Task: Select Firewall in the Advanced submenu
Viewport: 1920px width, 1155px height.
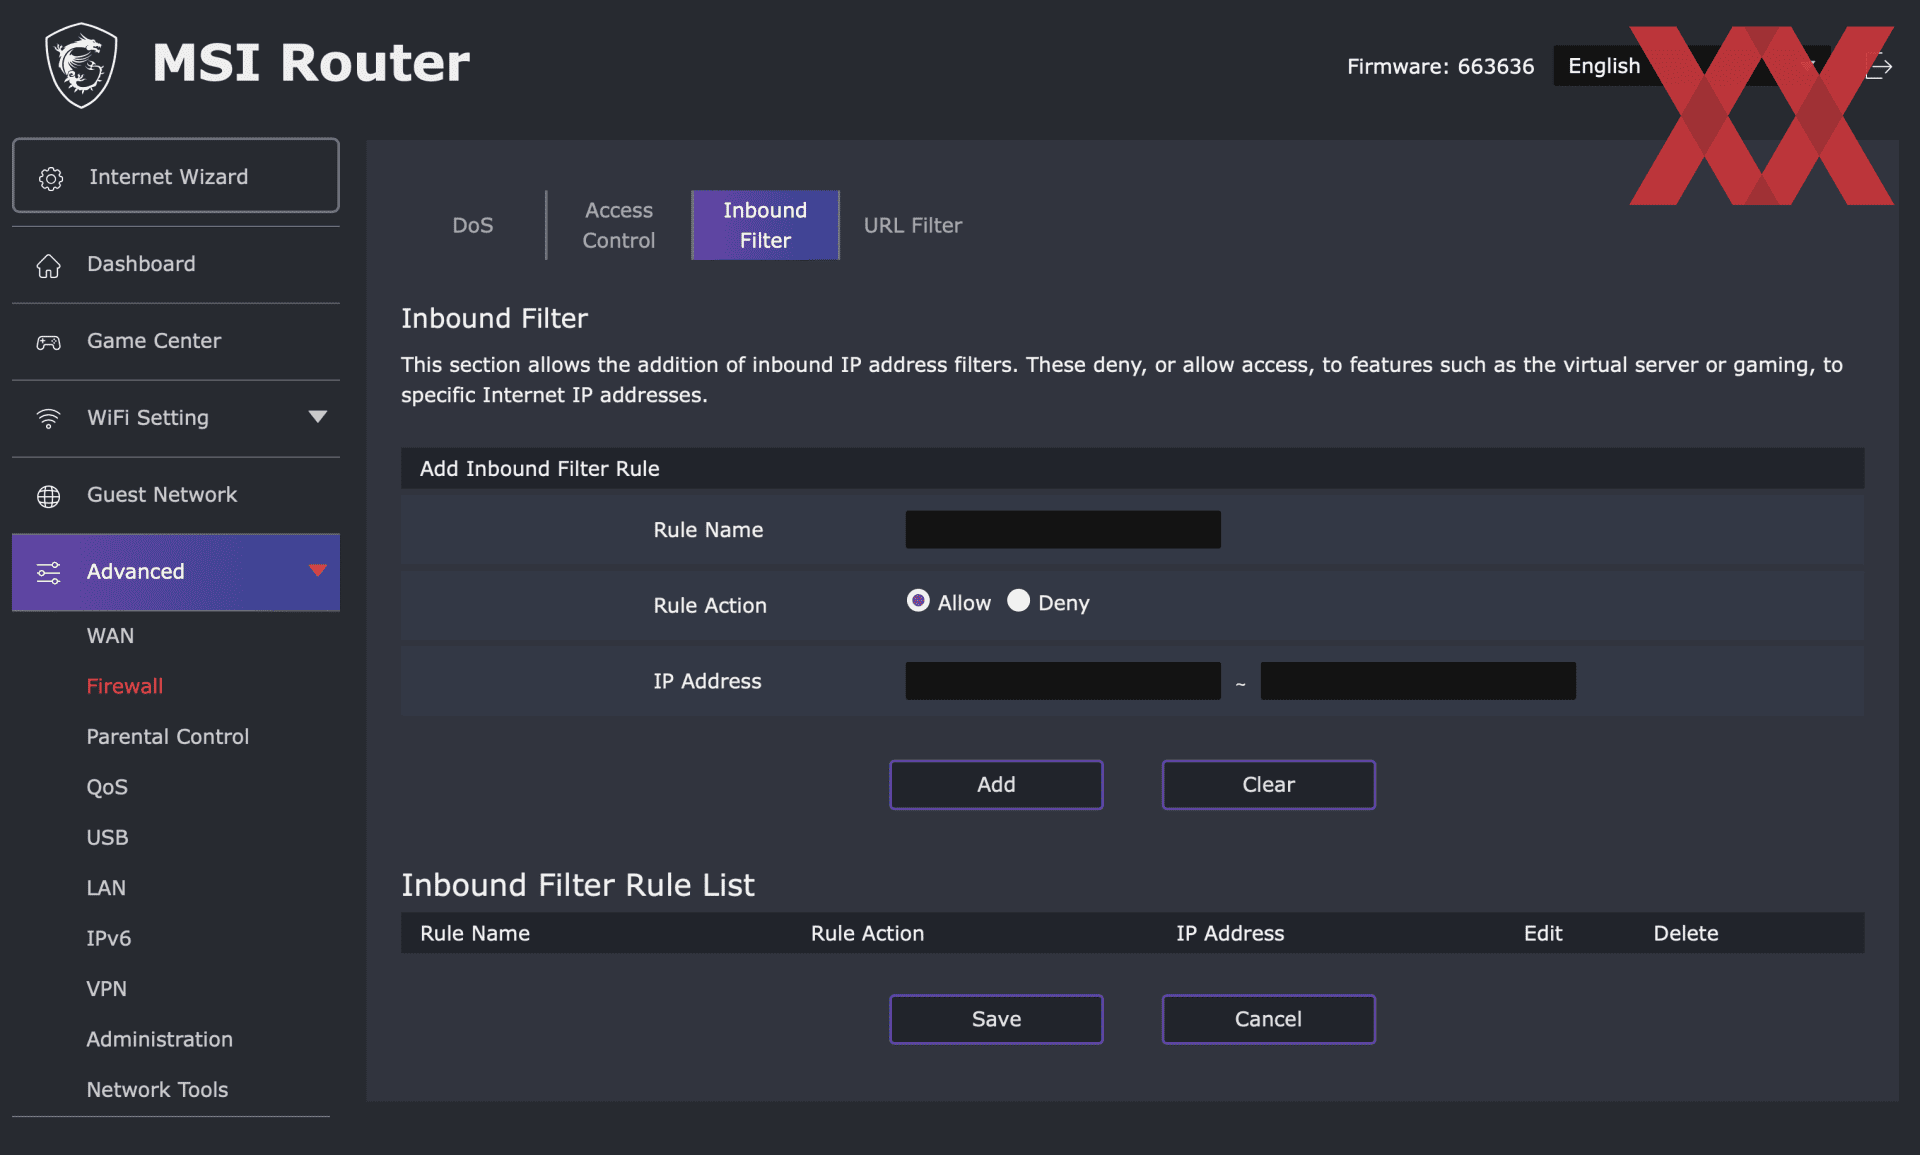Action: 125,686
